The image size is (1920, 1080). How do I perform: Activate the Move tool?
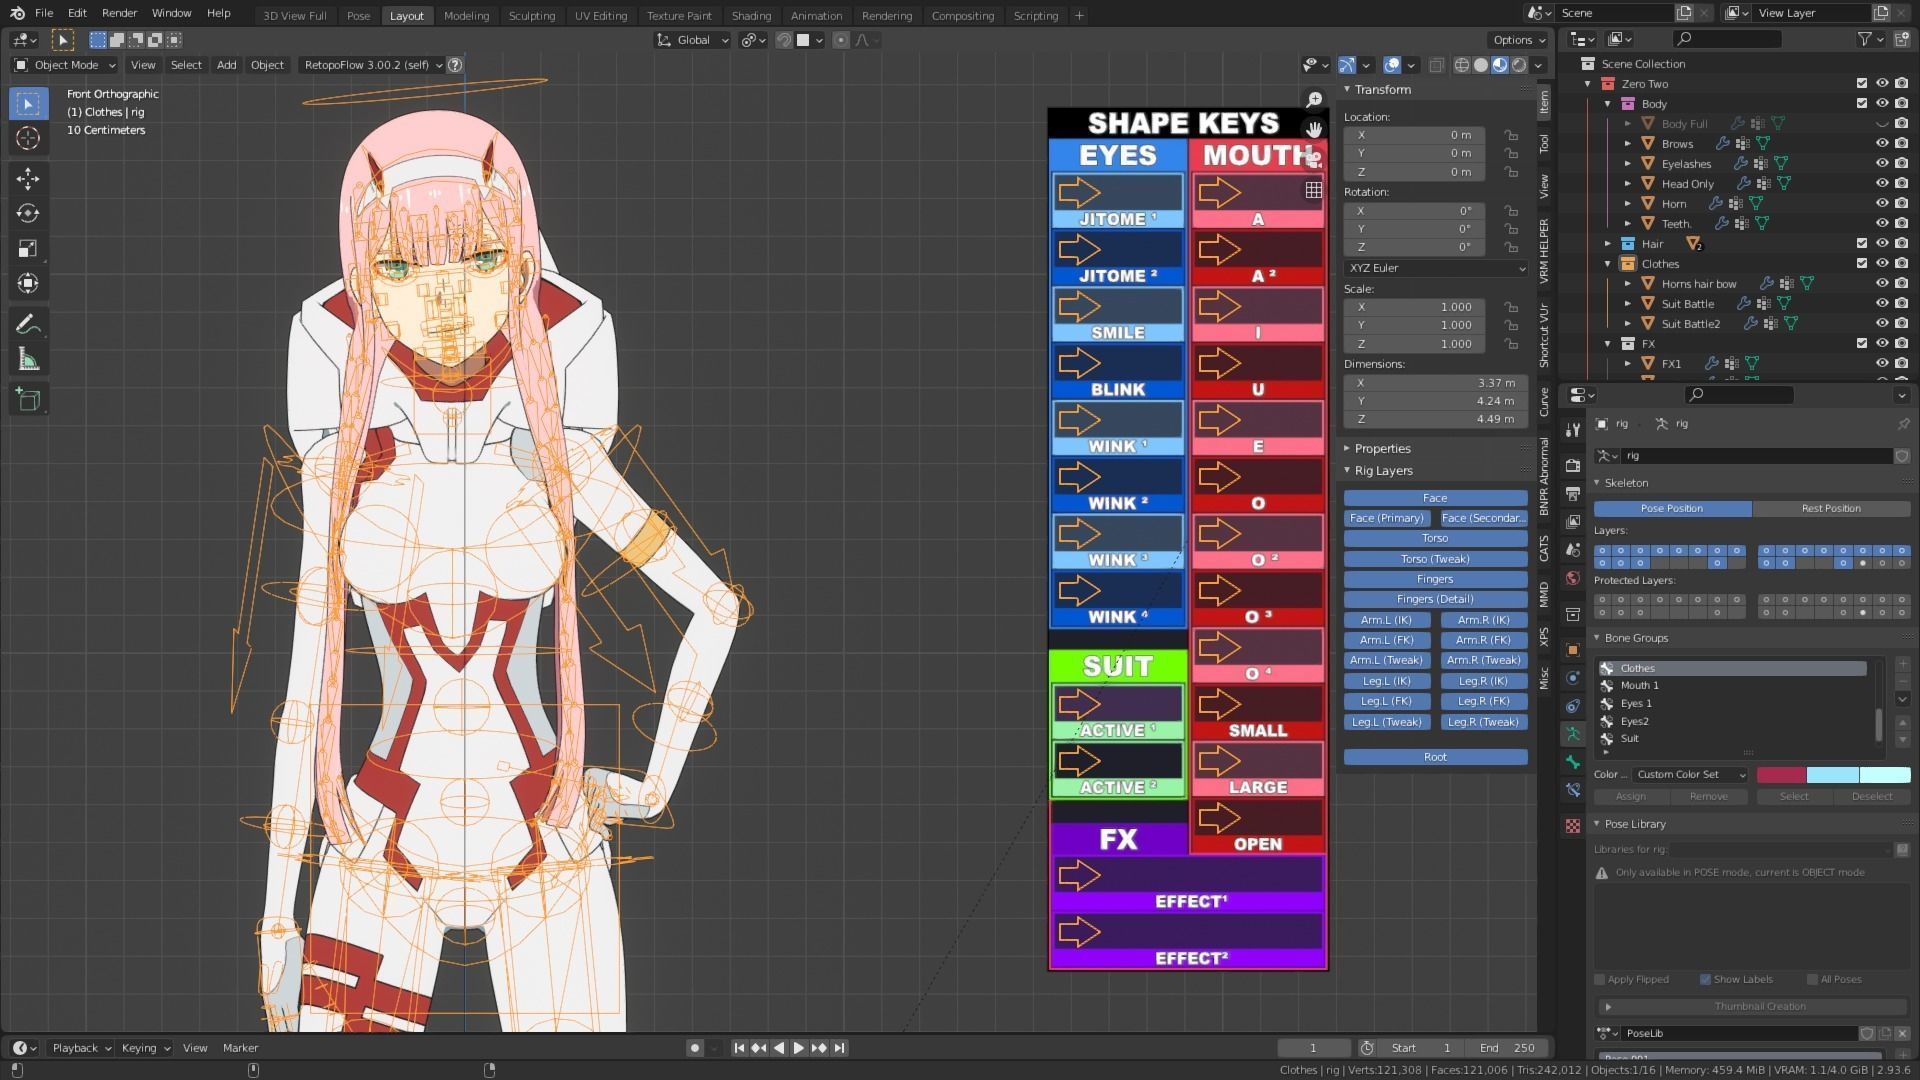click(28, 179)
